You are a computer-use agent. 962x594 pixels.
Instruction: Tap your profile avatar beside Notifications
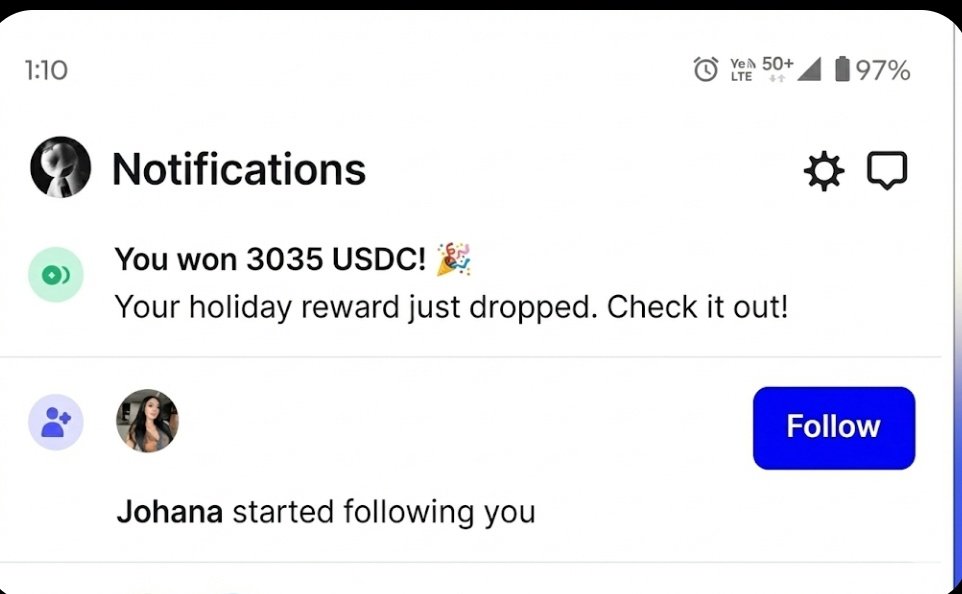click(x=60, y=167)
